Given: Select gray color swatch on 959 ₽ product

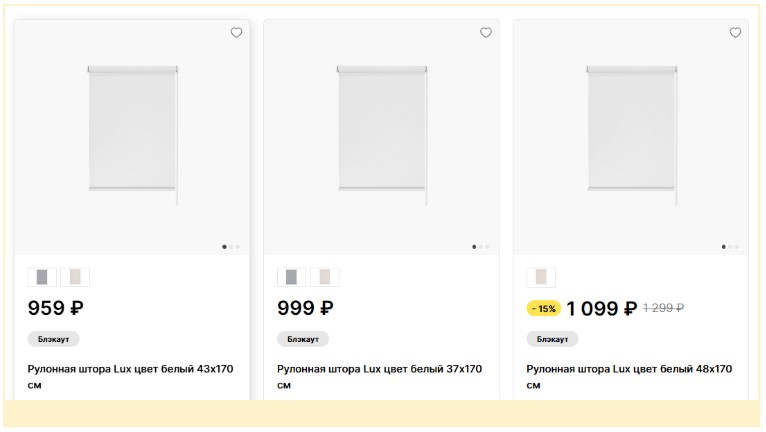Looking at the screenshot, I should (x=42, y=277).
